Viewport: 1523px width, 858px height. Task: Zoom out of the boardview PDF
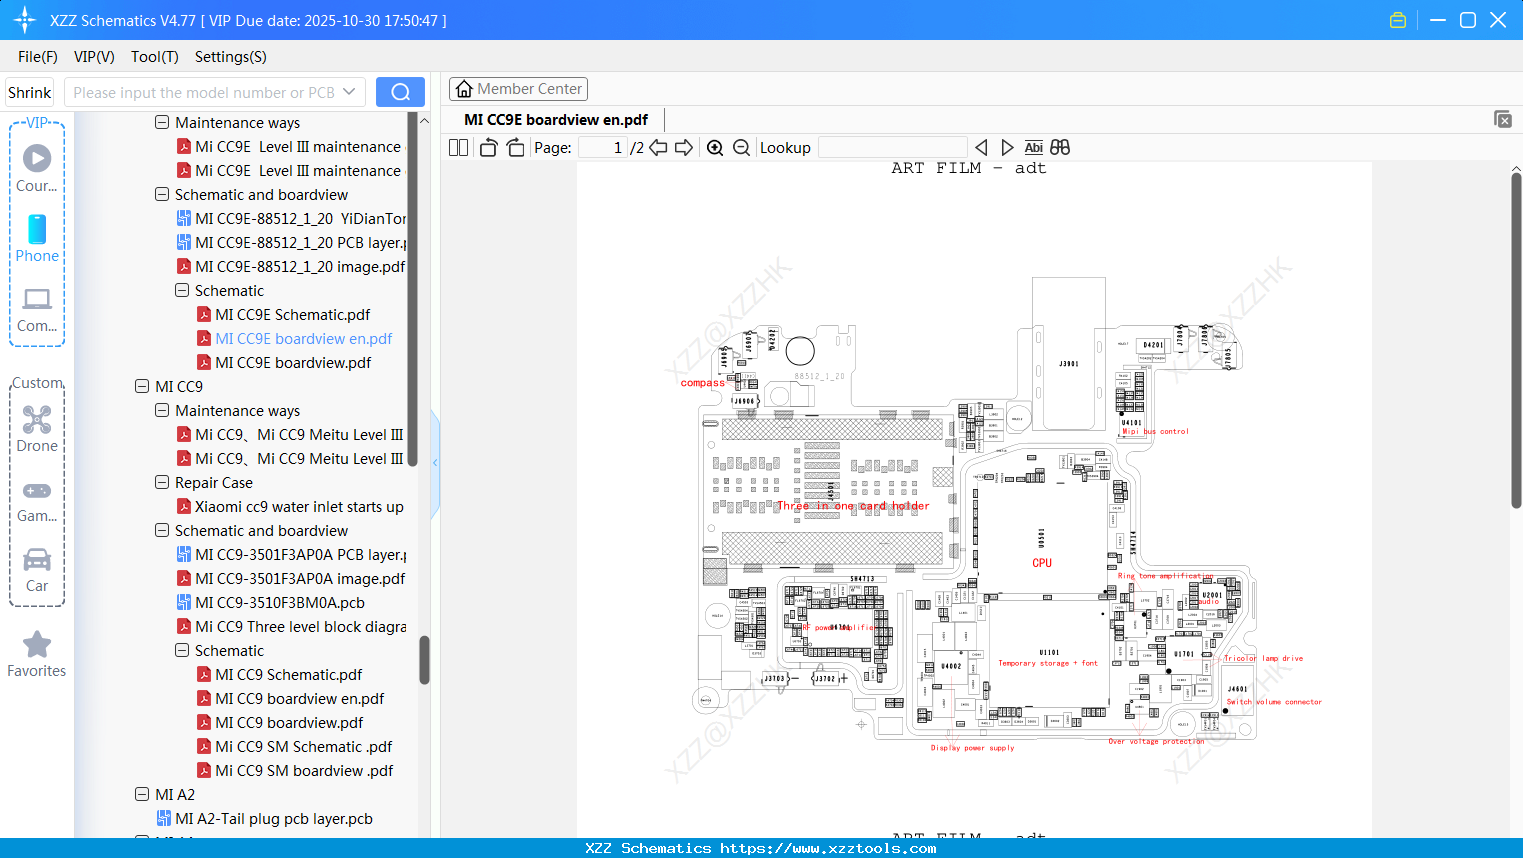tap(741, 147)
